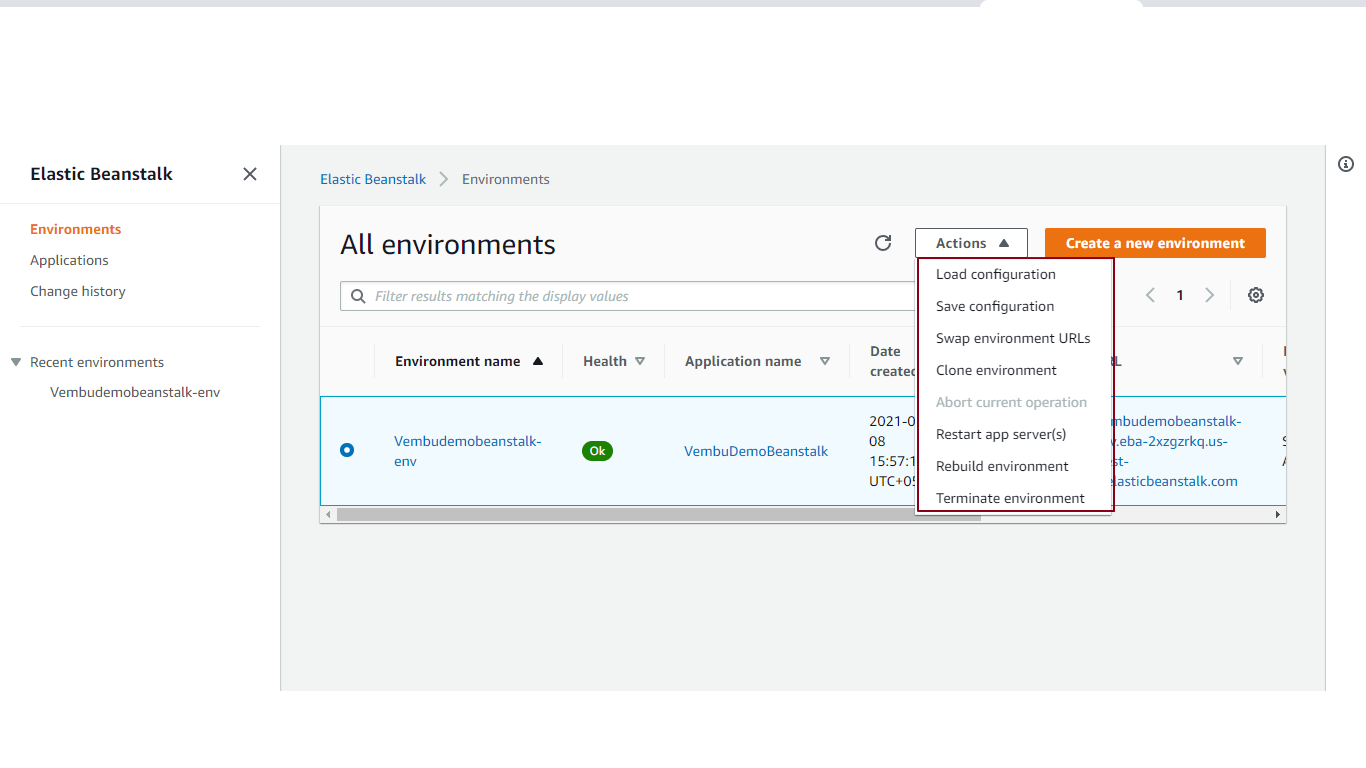Open VembuDemoBeanstalk application link
The width and height of the screenshot is (1366, 768).
click(756, 451)
